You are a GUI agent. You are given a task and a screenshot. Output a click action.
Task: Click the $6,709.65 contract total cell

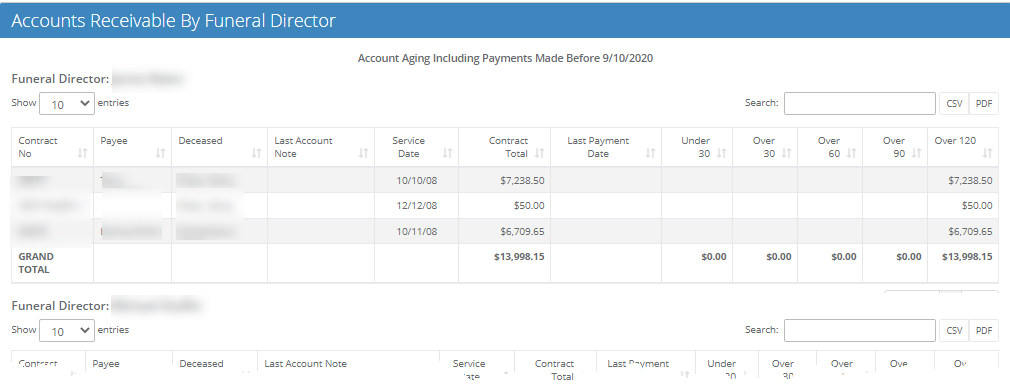tap(504, 231)
